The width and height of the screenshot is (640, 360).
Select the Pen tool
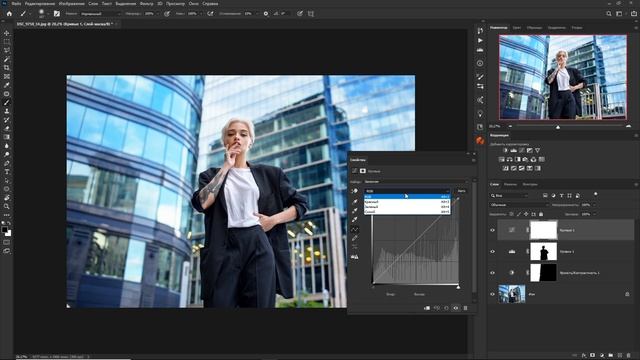7,163
